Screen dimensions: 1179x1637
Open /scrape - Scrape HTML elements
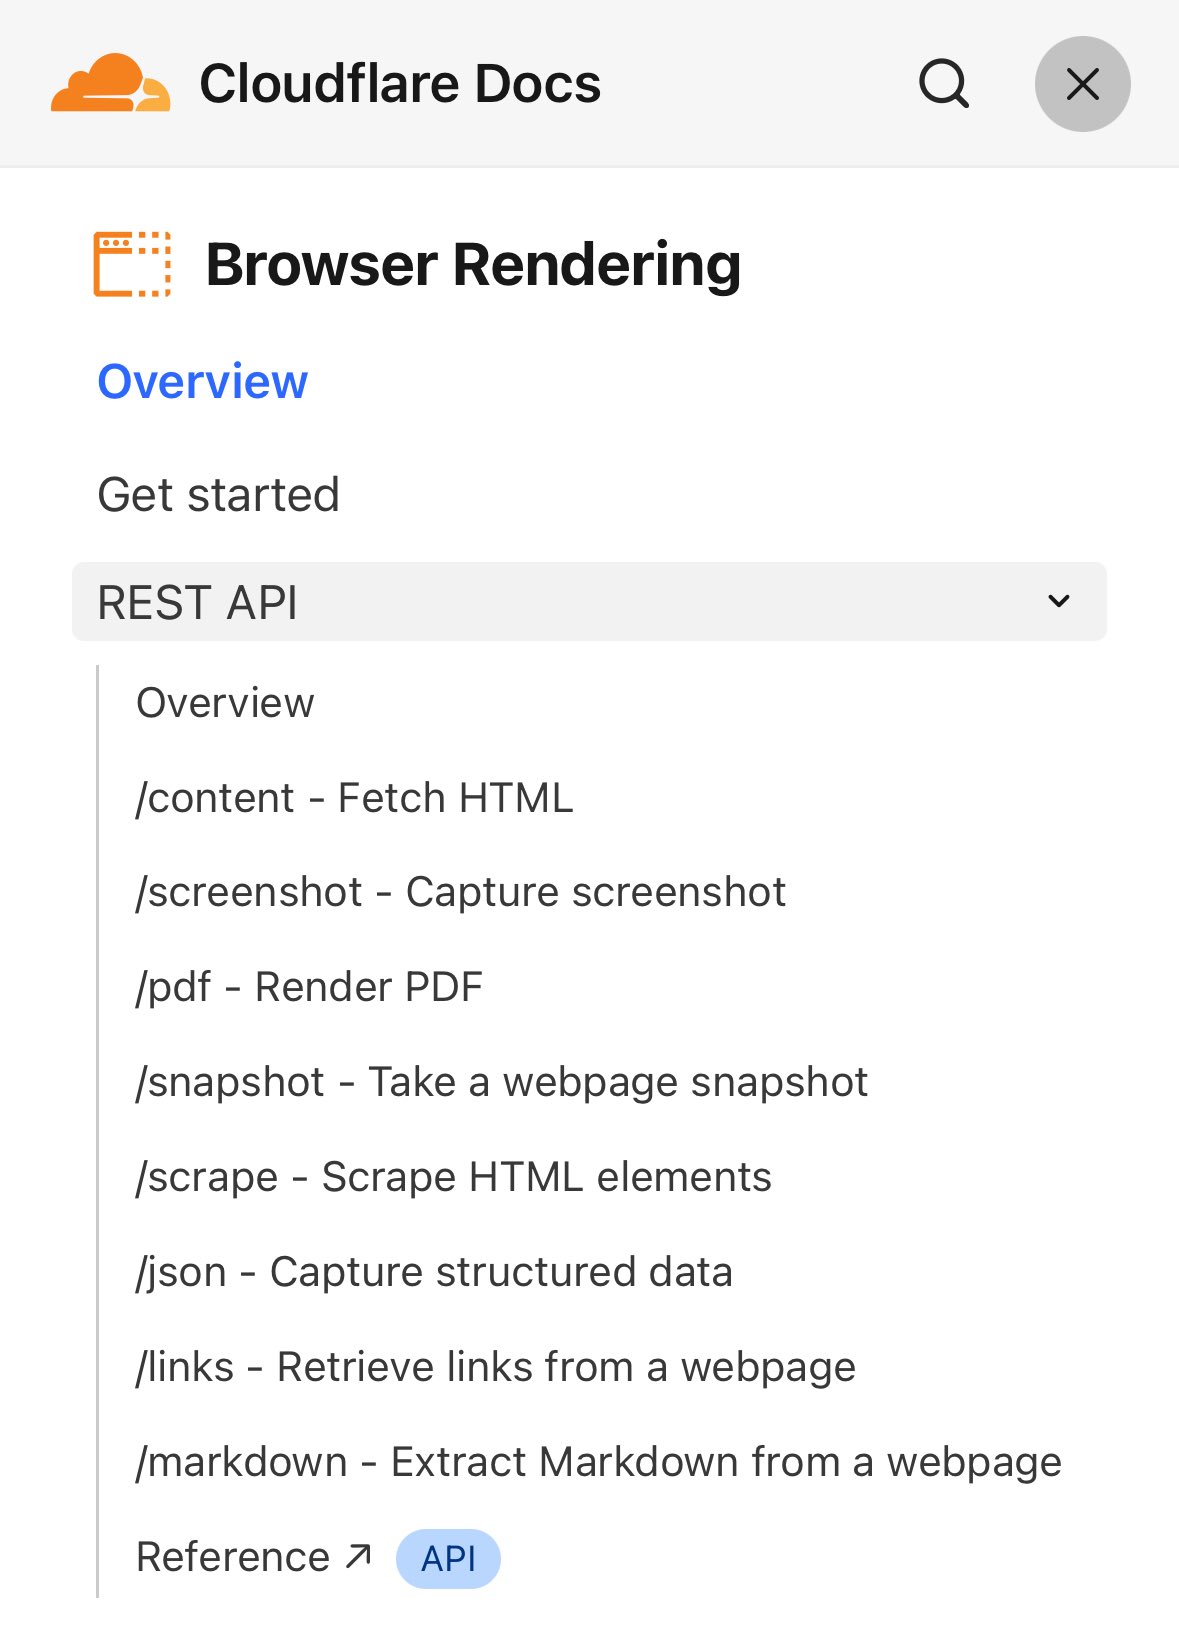454,1177
